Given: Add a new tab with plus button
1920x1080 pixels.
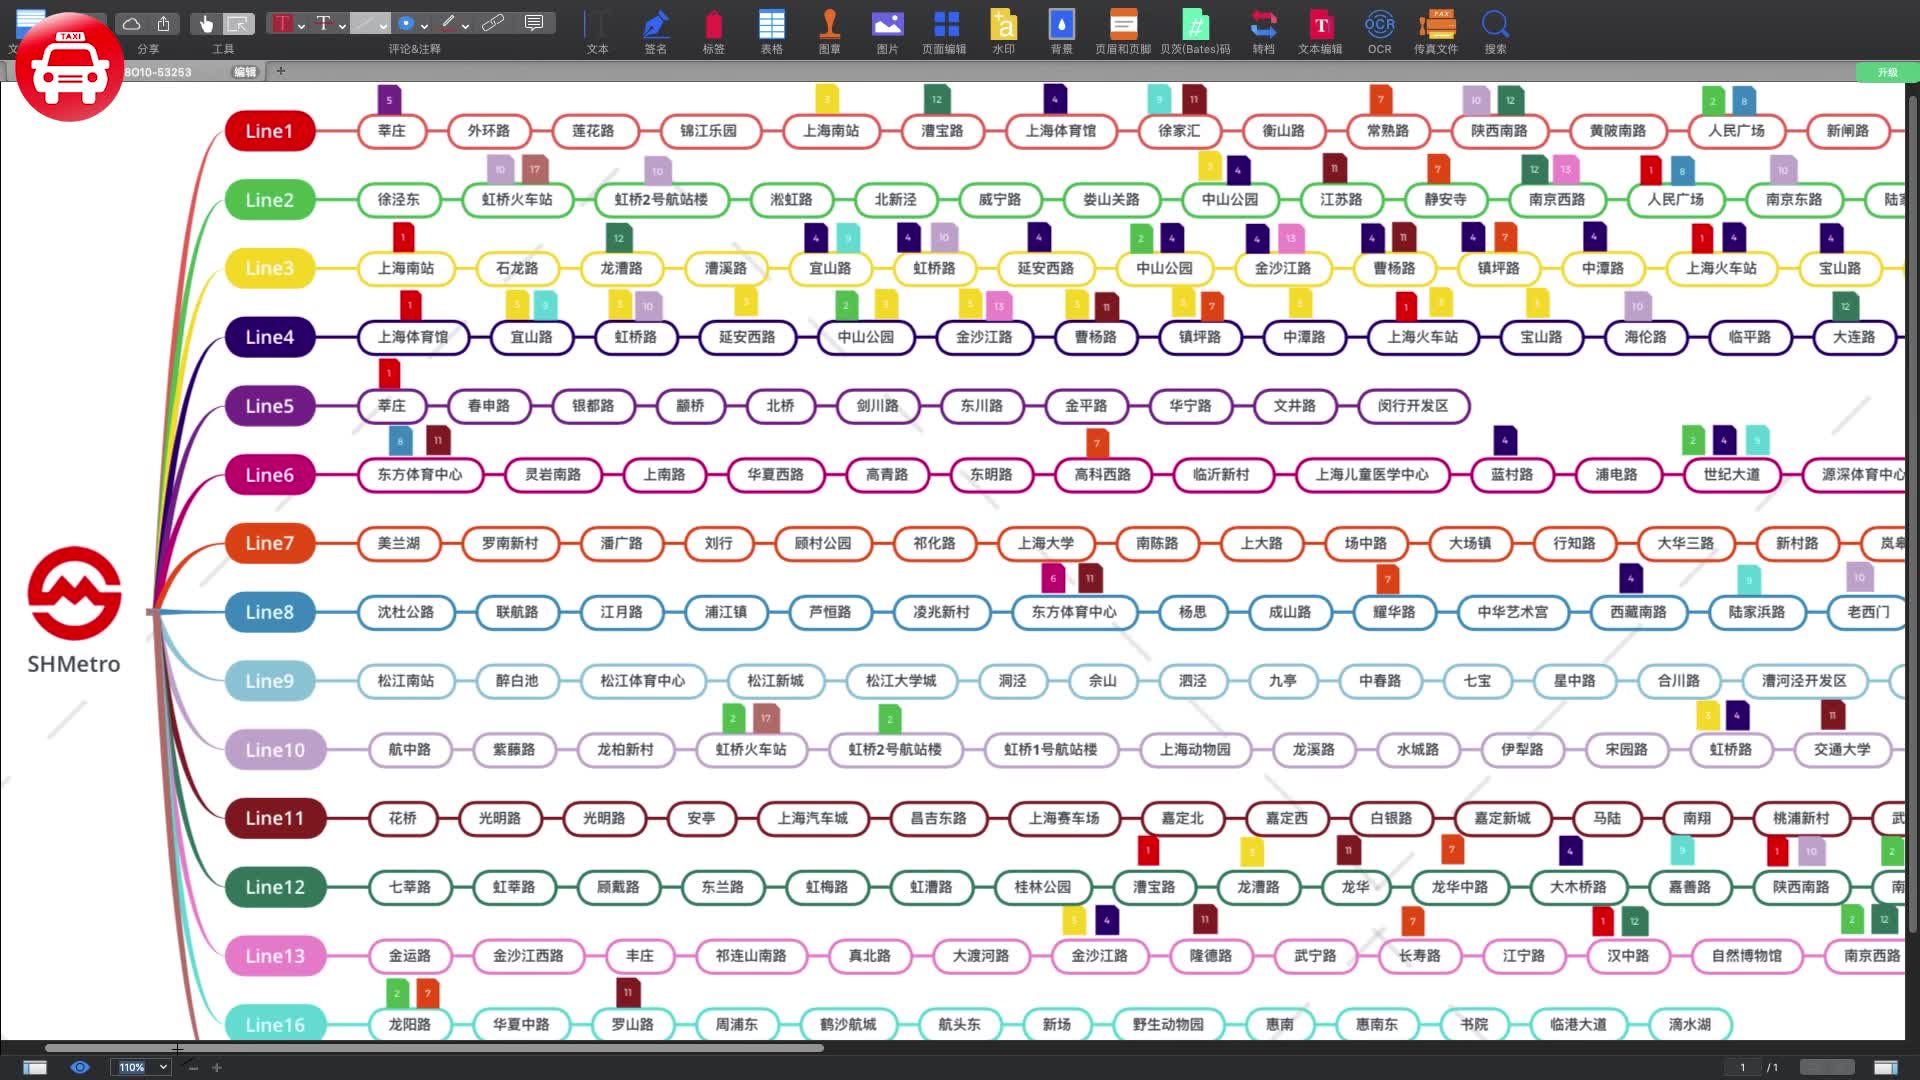Looking at the screenshot, I should click(281, 71).
